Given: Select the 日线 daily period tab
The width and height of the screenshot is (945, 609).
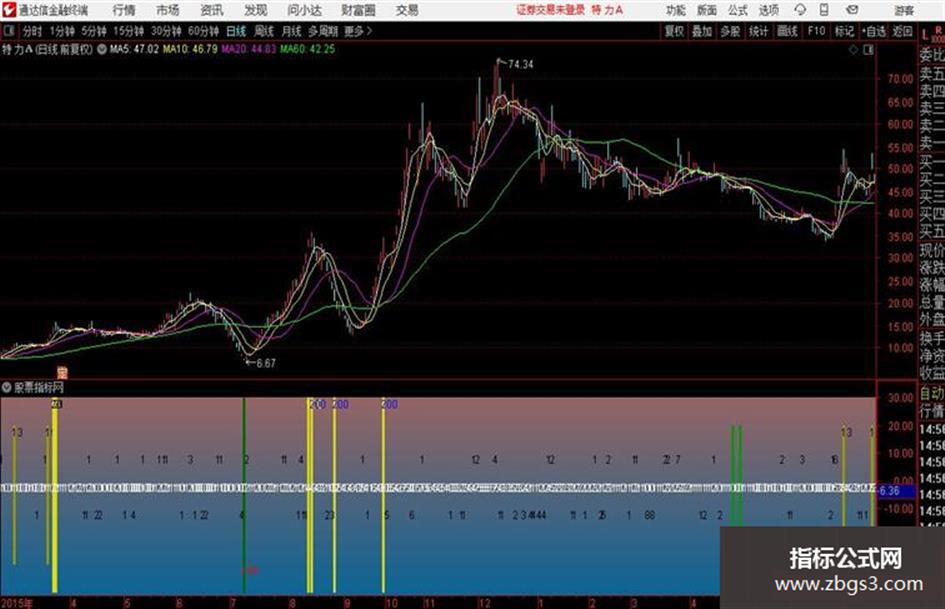Looking at the screenshot, I should [x=236, y=31].
